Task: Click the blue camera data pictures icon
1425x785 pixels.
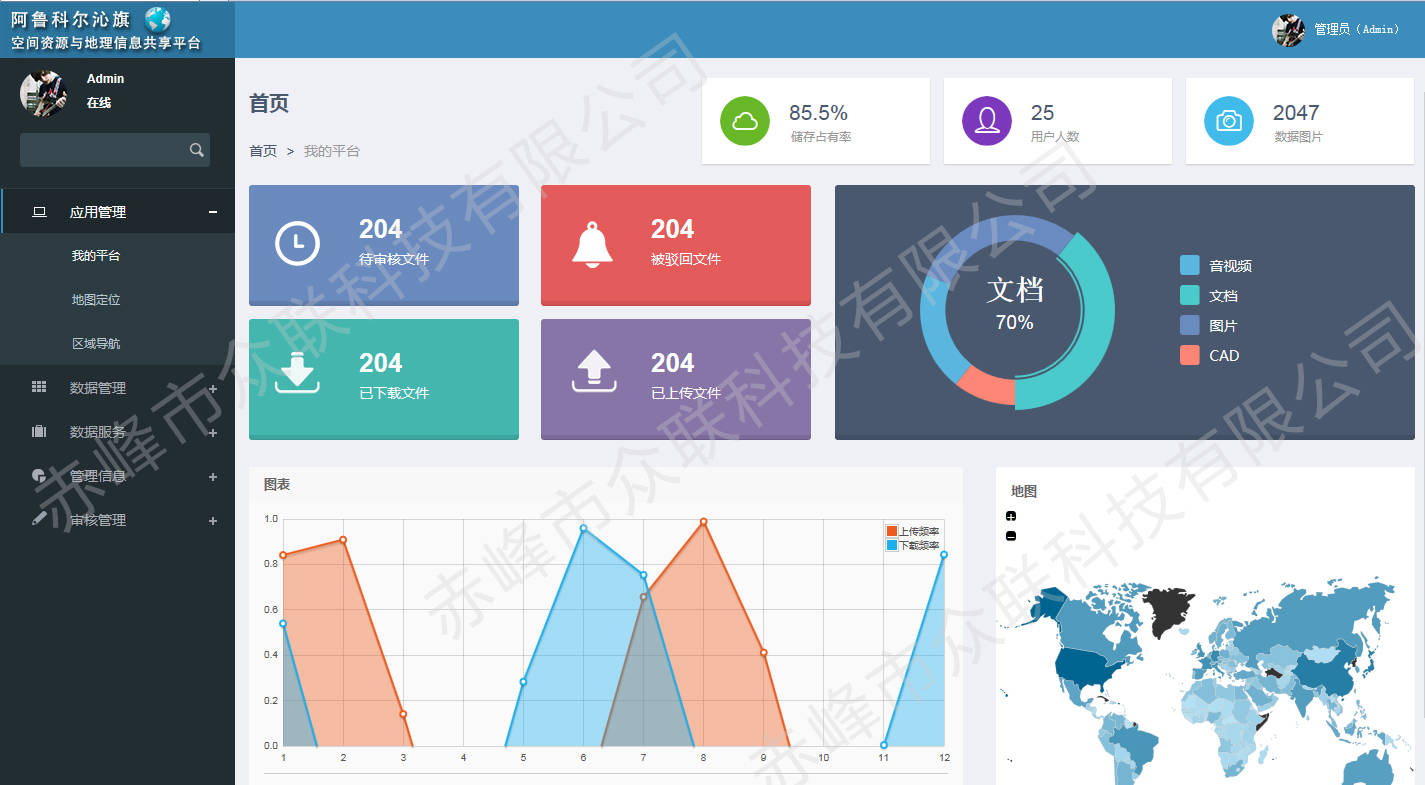Action: click(x=1229, y=121)
